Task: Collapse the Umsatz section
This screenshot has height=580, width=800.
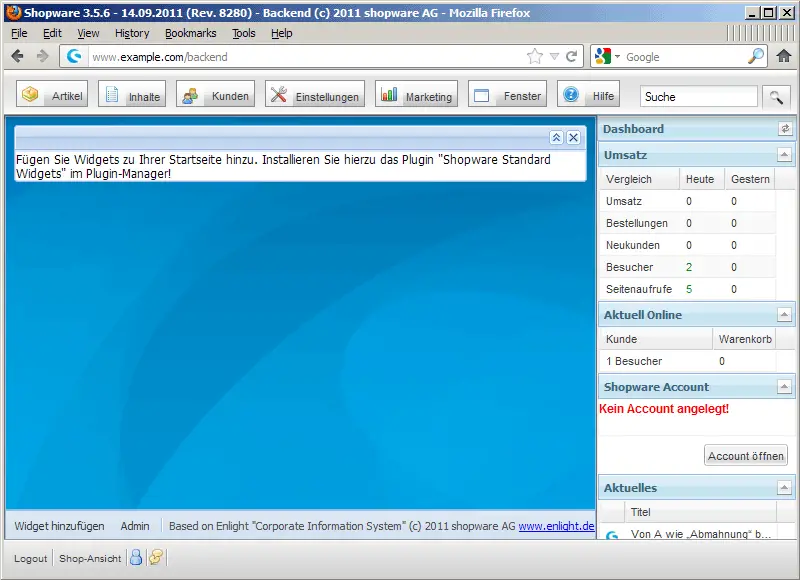Action: tap(784, 155)
